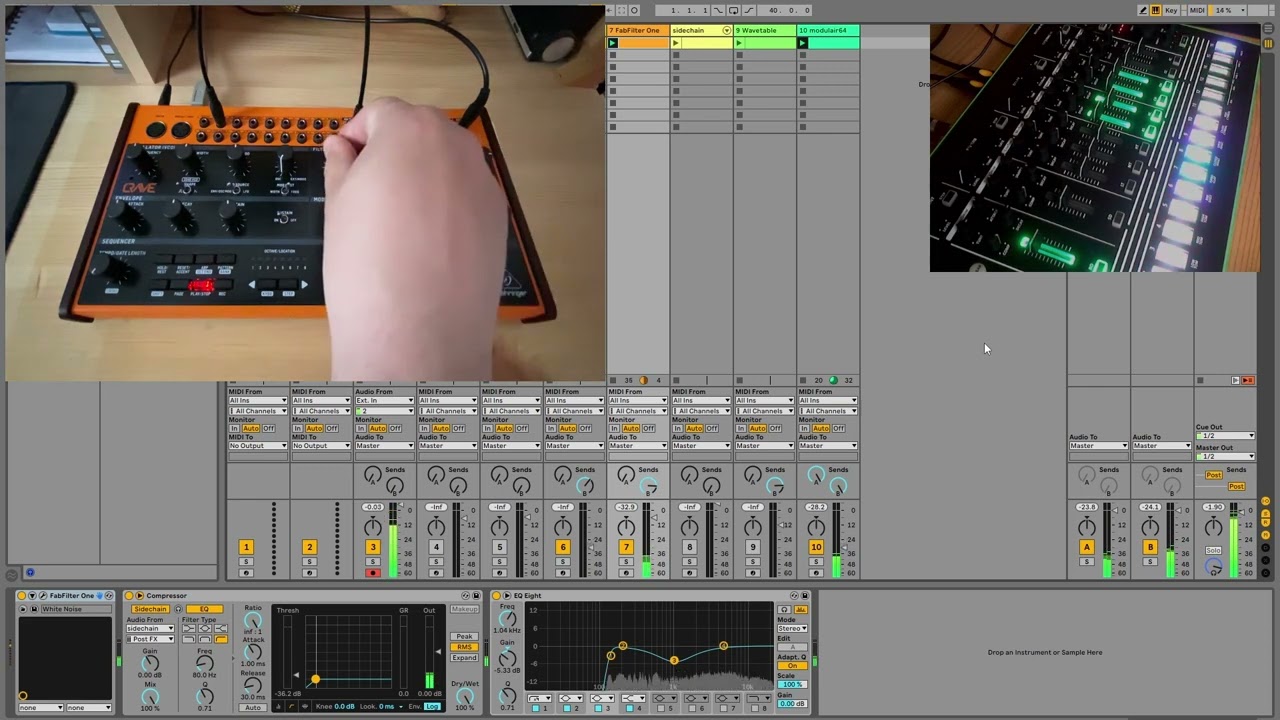Click the Key map mode button
This screenshot has width=1280, height=720.
(x=1171, y=10)
